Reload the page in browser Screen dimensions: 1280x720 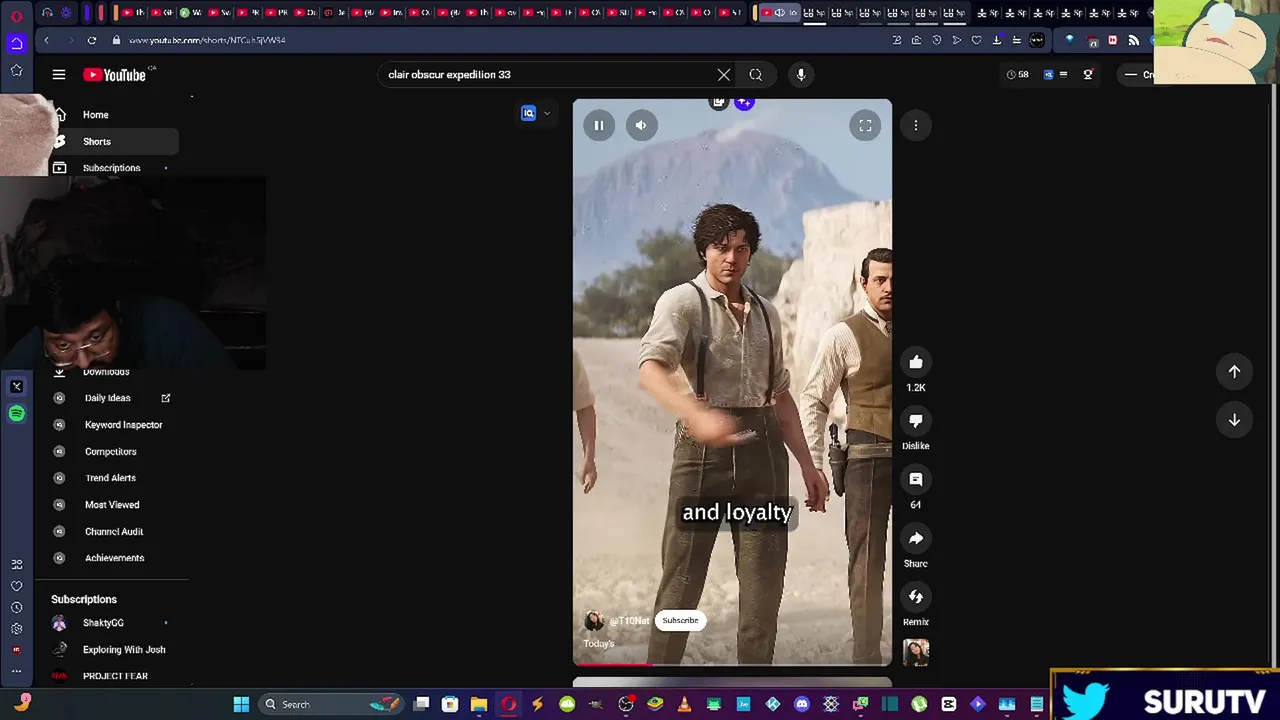click(92, 40)
